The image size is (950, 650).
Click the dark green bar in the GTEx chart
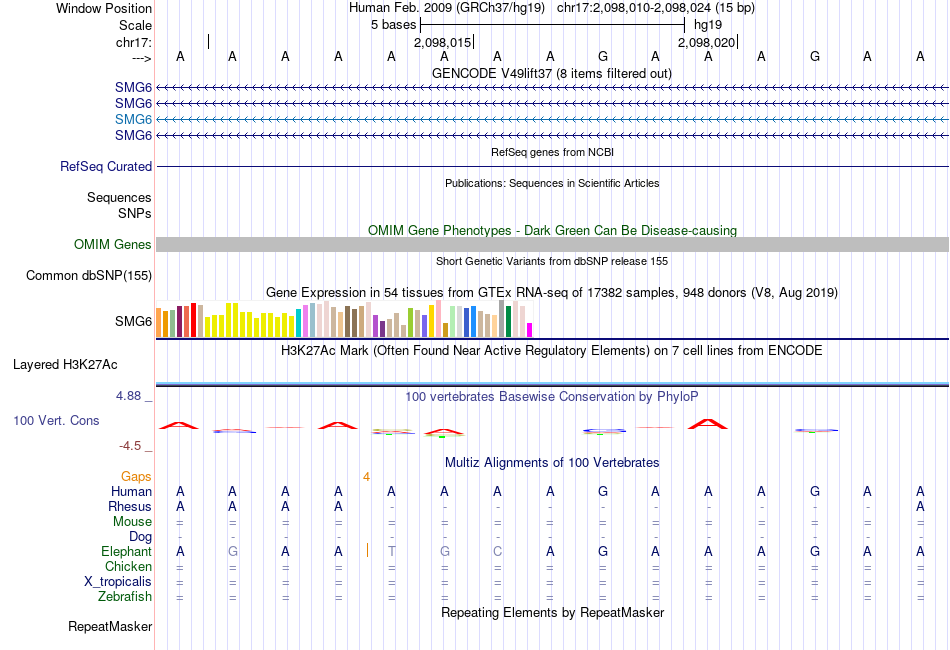(508, 322)
